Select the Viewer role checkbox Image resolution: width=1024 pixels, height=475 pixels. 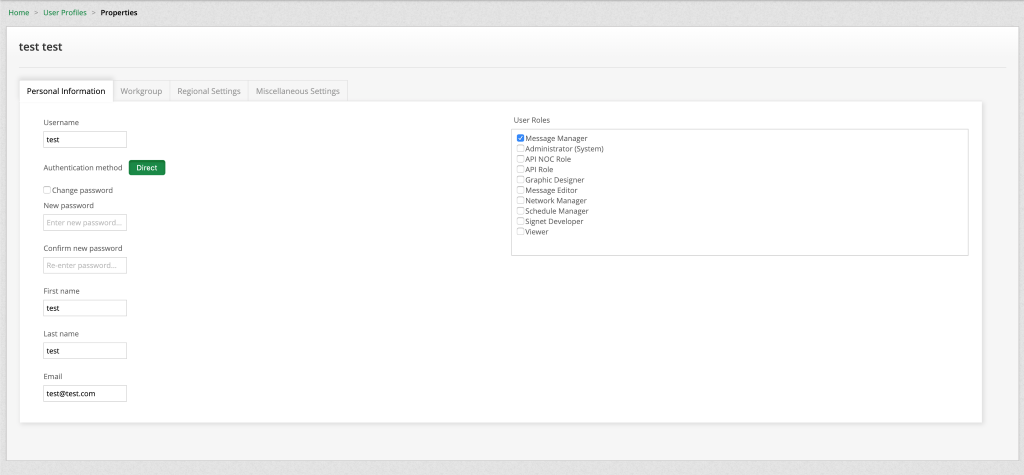click(520, 232)
